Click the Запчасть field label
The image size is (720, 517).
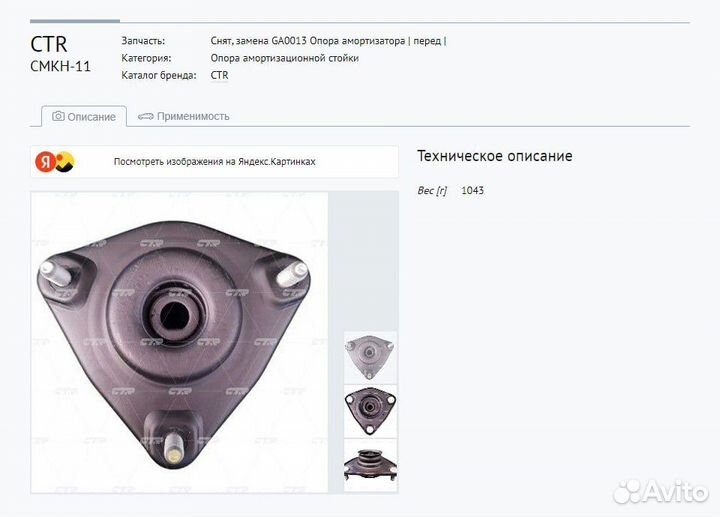point(143,41)
